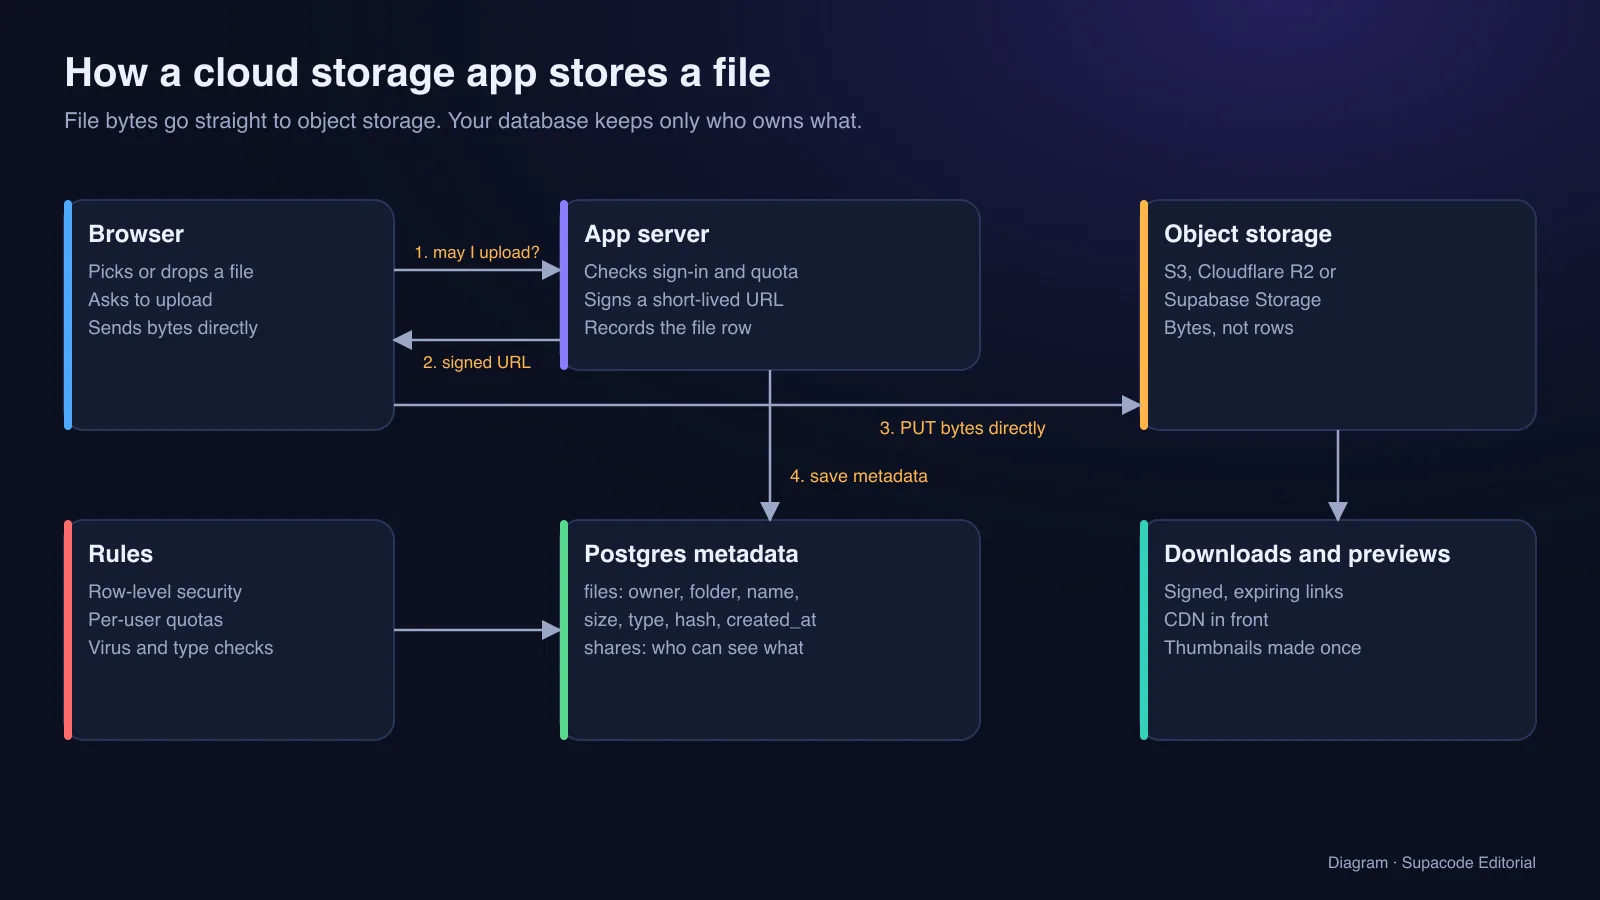
Task: Click the "Downloads and previews" card heading
Action: (x=1307, y=554)
